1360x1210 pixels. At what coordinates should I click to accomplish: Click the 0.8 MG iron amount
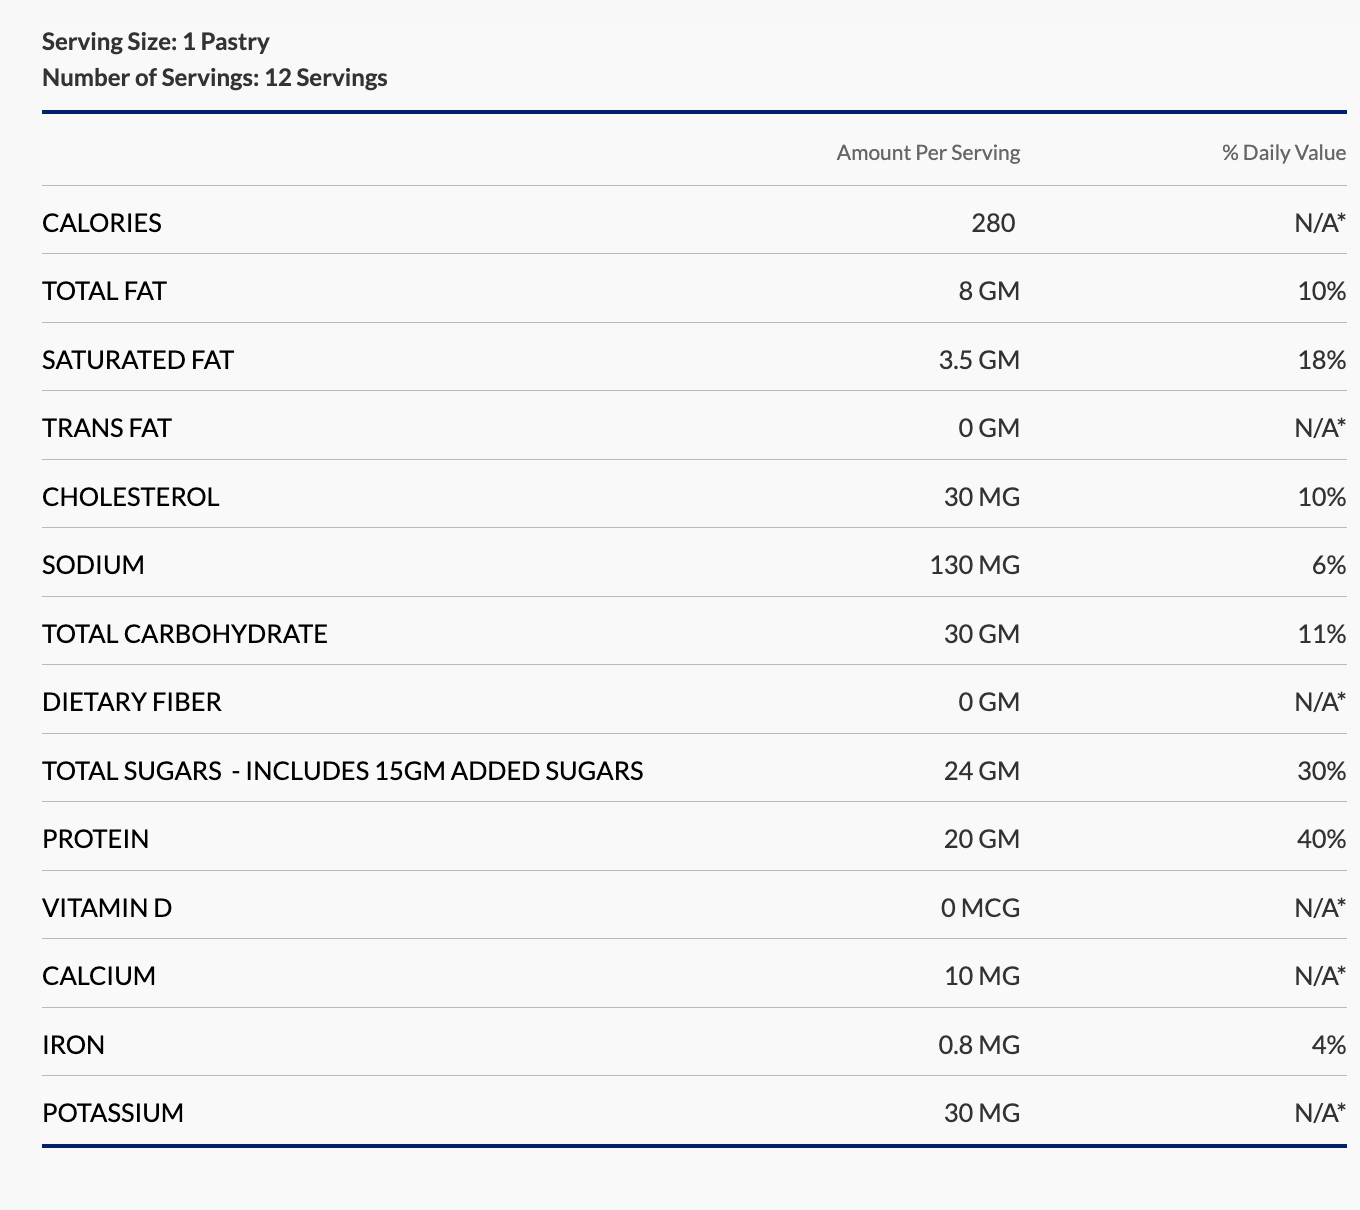coord(978,1045)
